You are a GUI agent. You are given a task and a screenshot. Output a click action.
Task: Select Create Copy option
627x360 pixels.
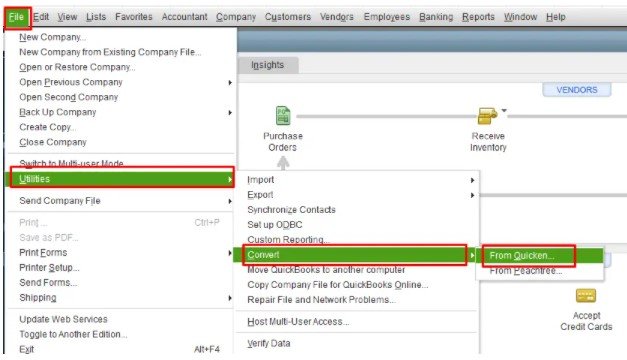coord(47,127)
